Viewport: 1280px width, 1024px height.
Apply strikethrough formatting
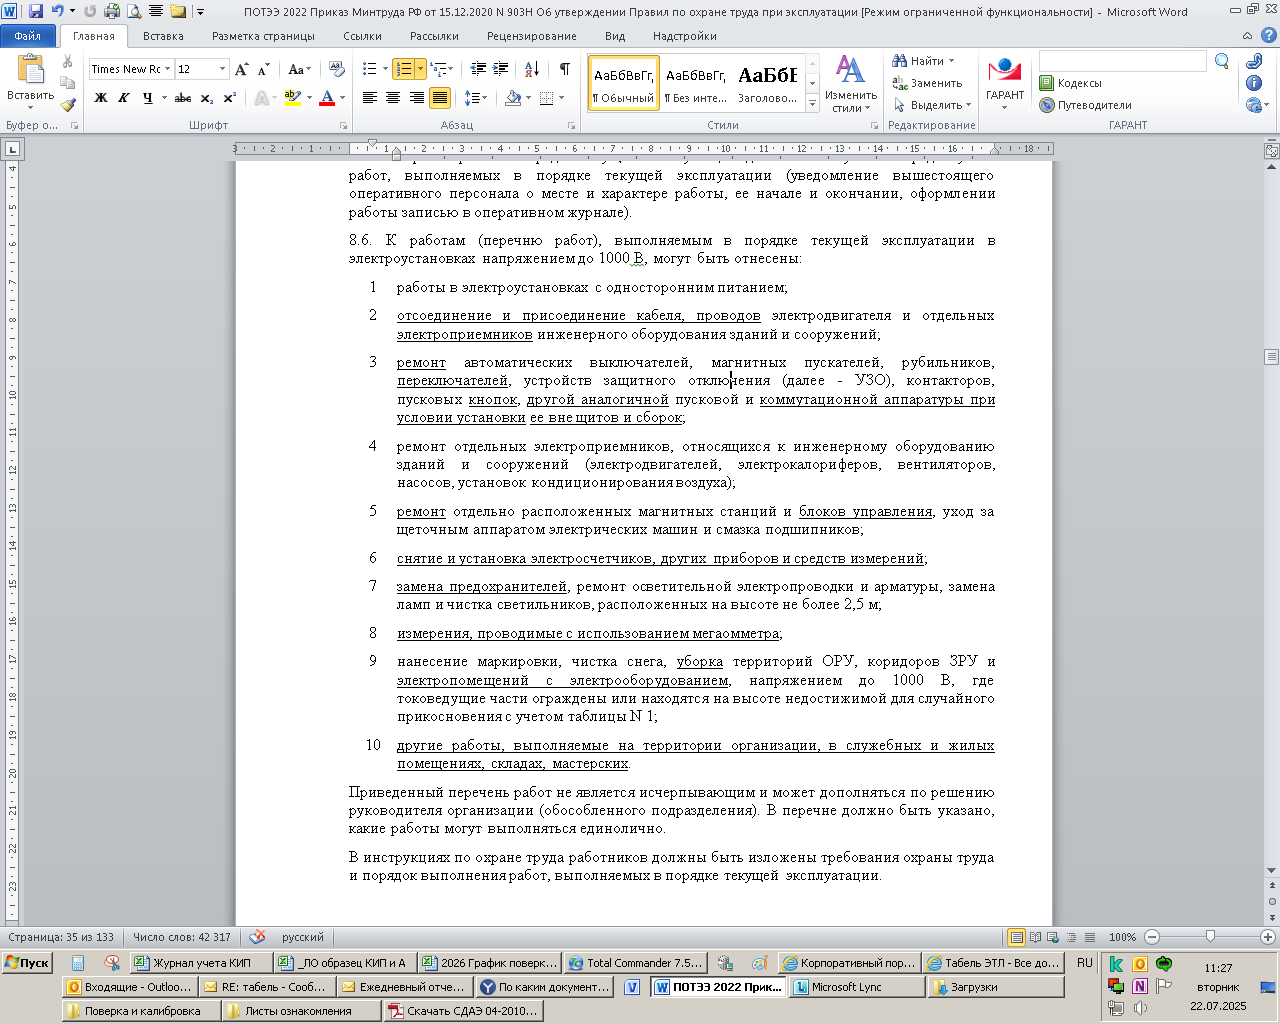(182, 98)
